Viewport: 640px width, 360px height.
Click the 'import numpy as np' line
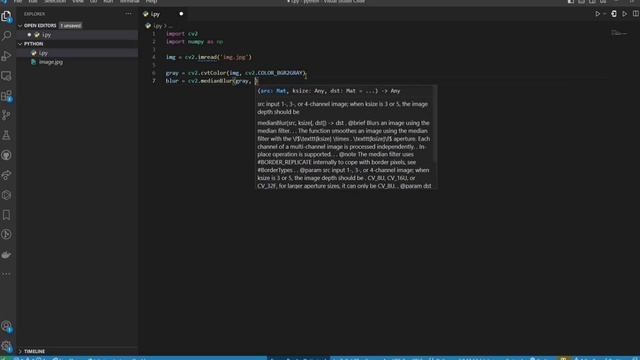(194, 42)
